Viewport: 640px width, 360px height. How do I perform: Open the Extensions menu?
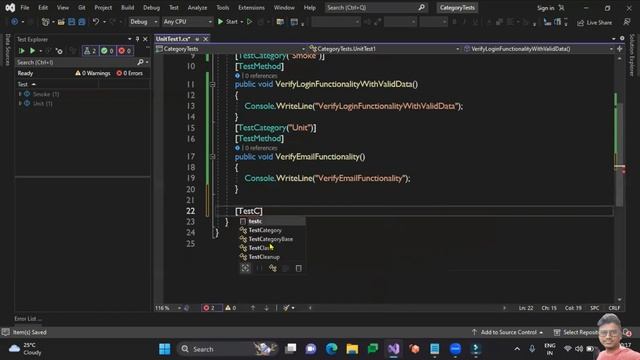point(251,7)
